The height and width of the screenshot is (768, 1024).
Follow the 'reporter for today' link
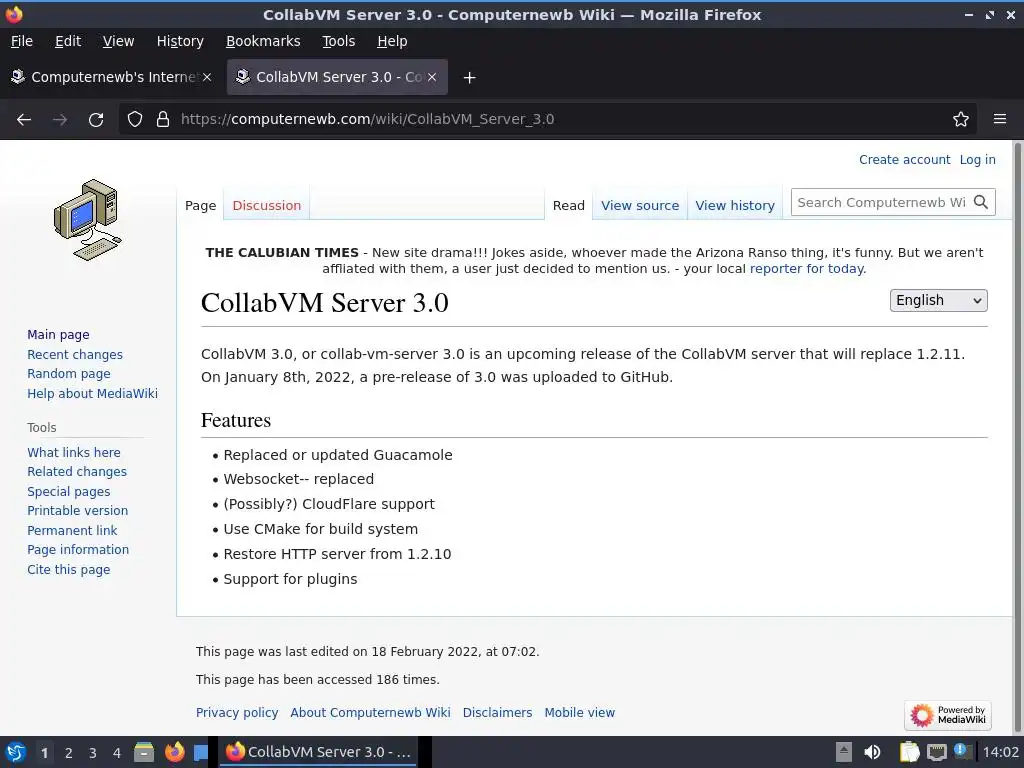pos(807,268)
